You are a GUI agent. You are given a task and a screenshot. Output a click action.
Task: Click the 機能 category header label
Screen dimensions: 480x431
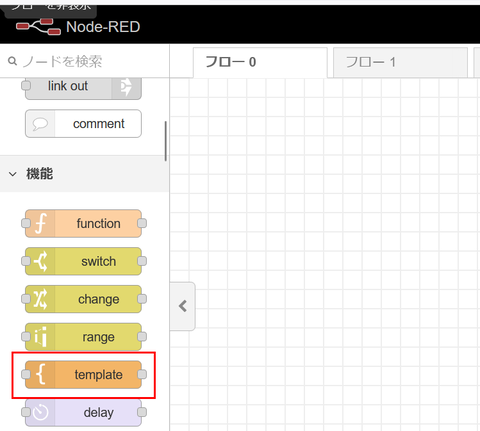pos(40,174)
